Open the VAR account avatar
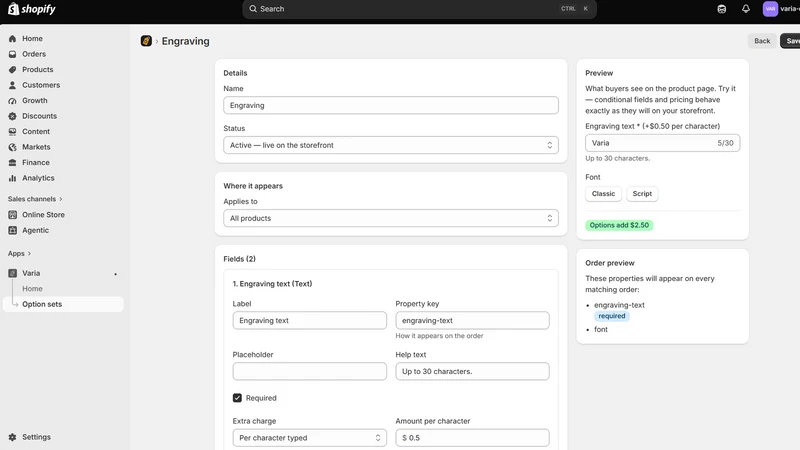800x450 pixels. pos(770,9)
